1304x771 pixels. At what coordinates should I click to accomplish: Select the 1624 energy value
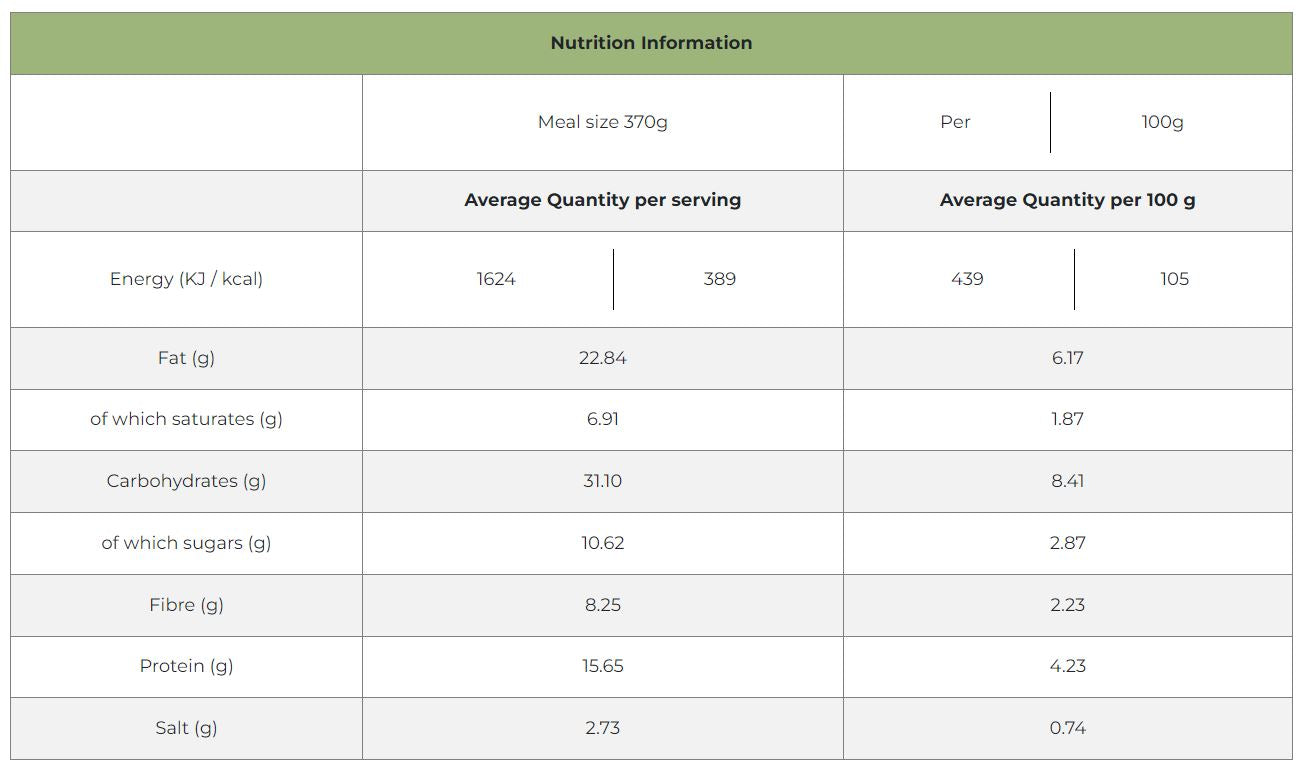496,279
